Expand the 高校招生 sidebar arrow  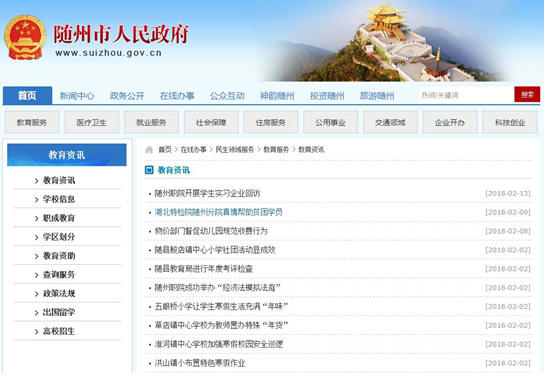[x=36, y=332]
